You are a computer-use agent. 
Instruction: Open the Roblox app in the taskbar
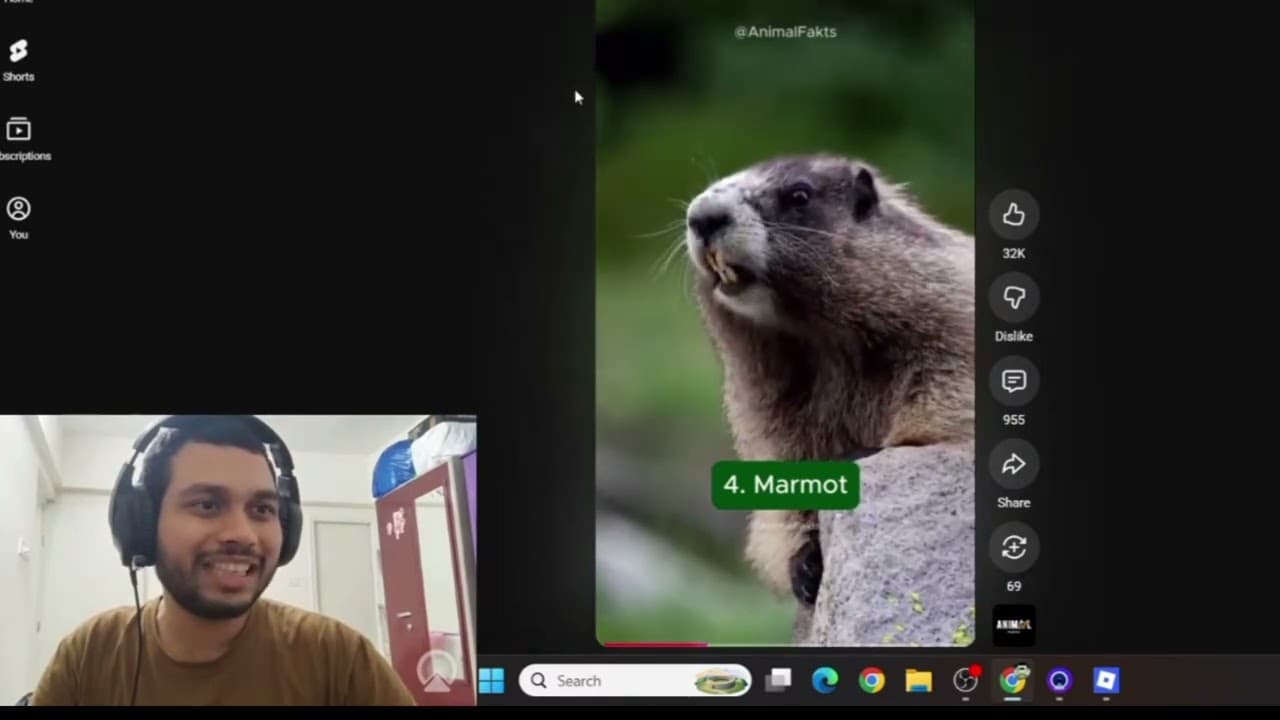click(x=1106, y=681)
